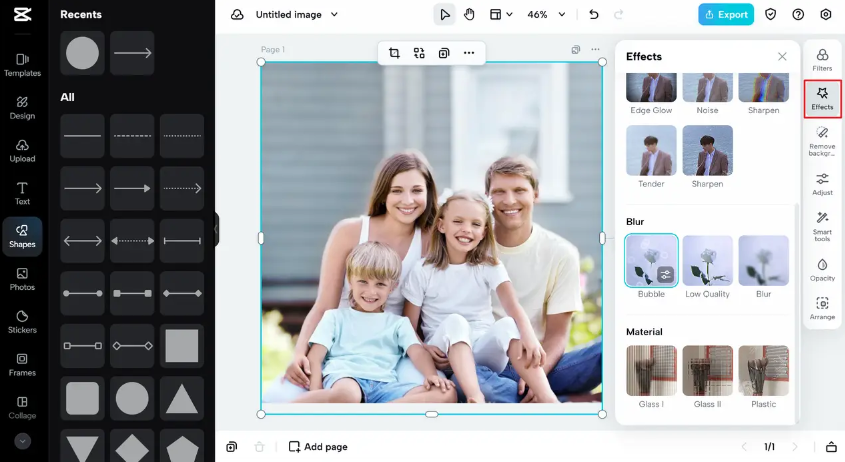Insert the recent arrow line shape

(x=132, y=53)
